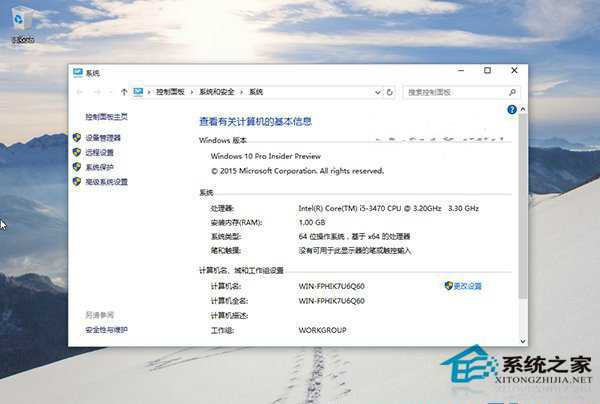
Task: Click heading 查看有关计算机的基本信息
Action: pyautogui.click(x=256, y=122)
